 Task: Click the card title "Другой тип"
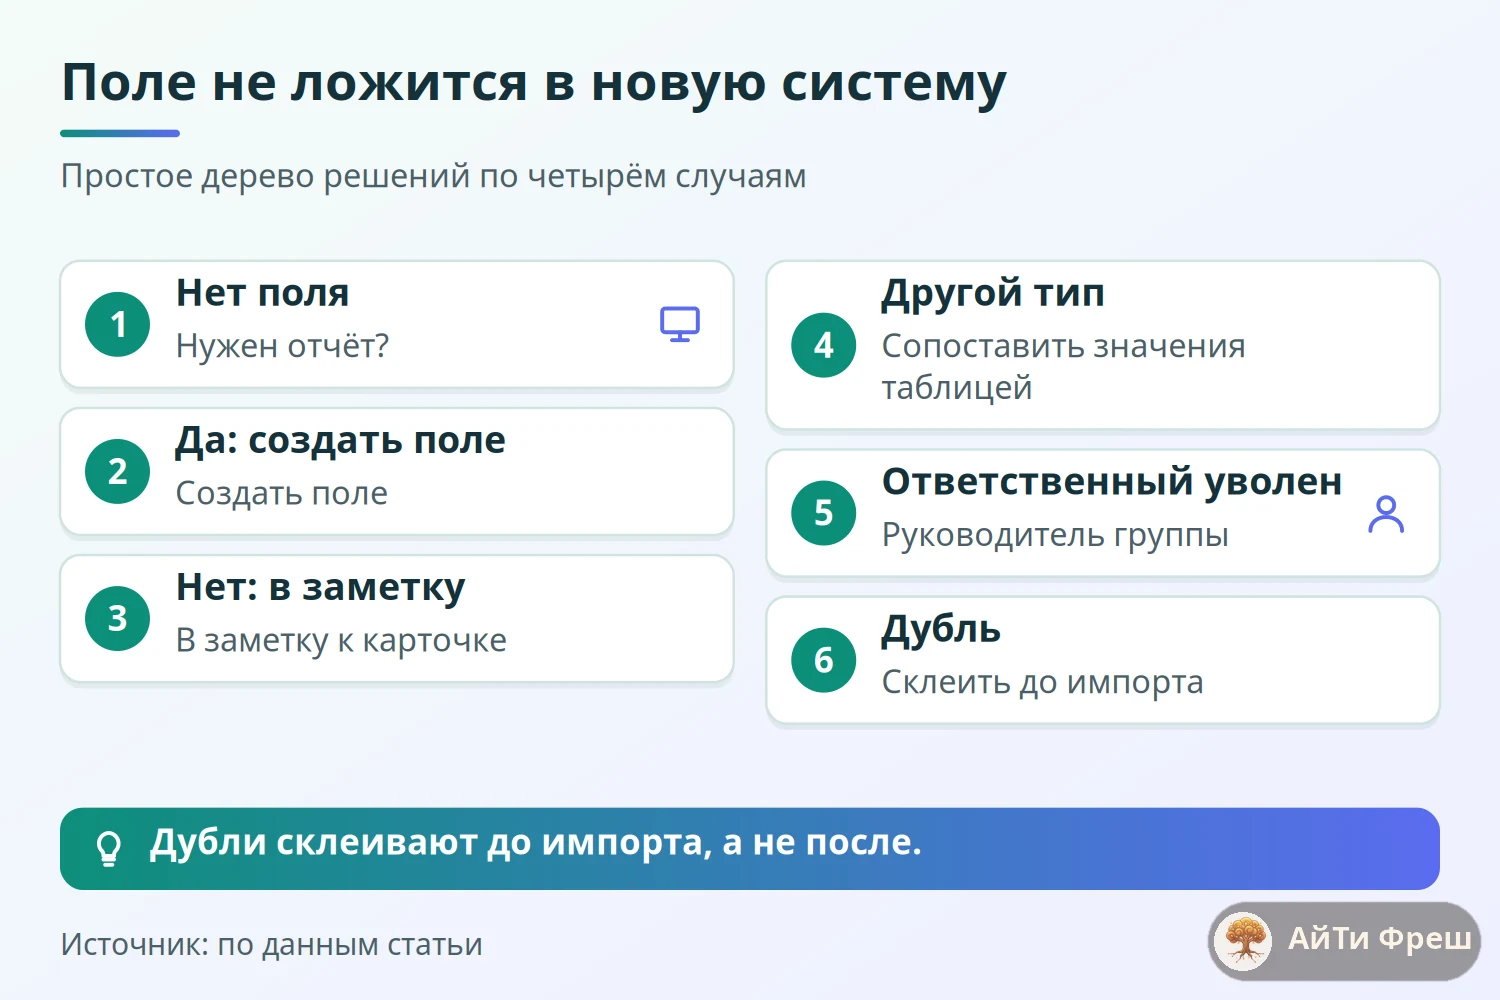click(993, 293)
